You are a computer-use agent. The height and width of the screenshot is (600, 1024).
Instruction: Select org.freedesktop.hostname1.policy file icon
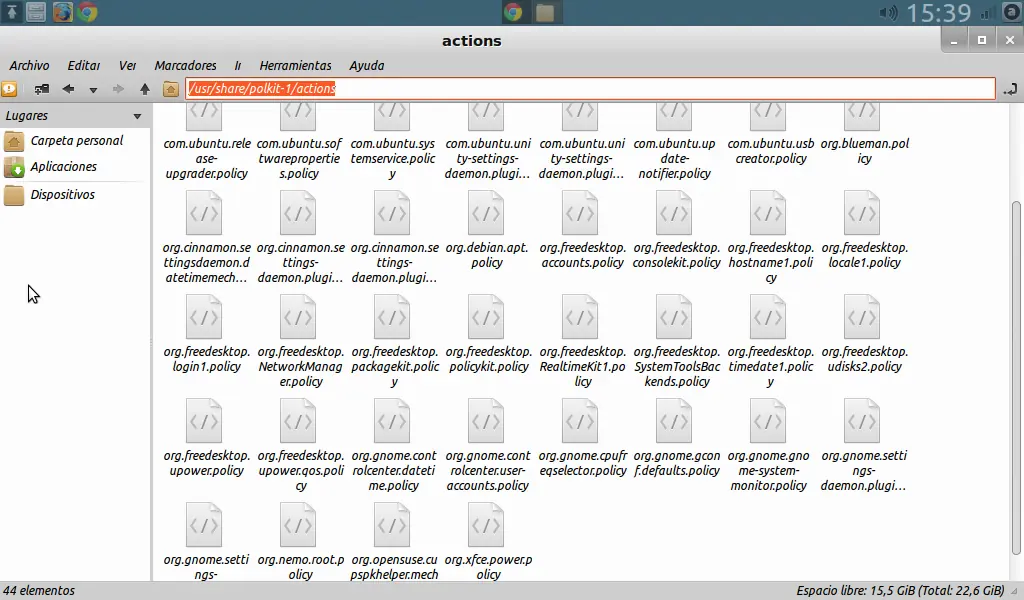[768, 213]
